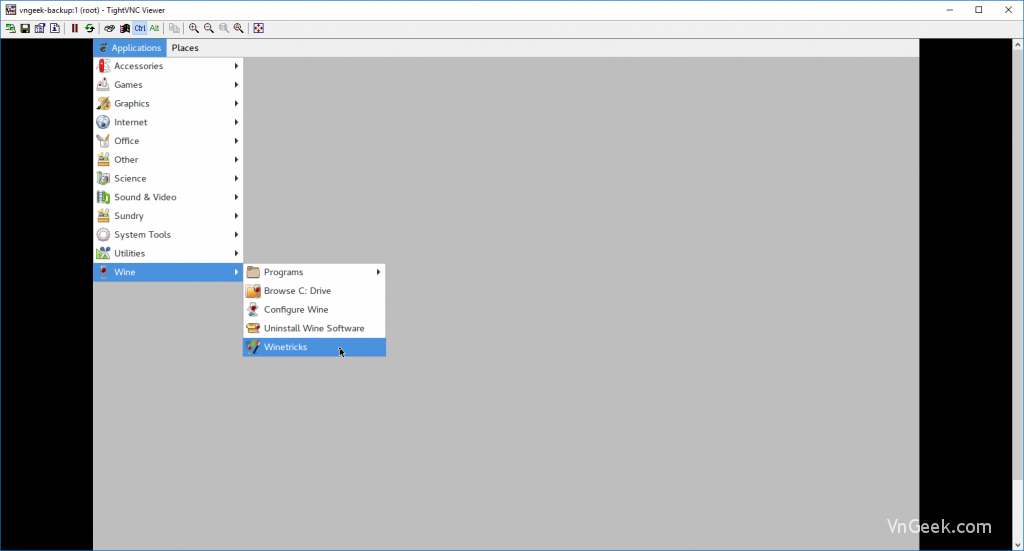Click the Sundry category icon

coord(103,215)
